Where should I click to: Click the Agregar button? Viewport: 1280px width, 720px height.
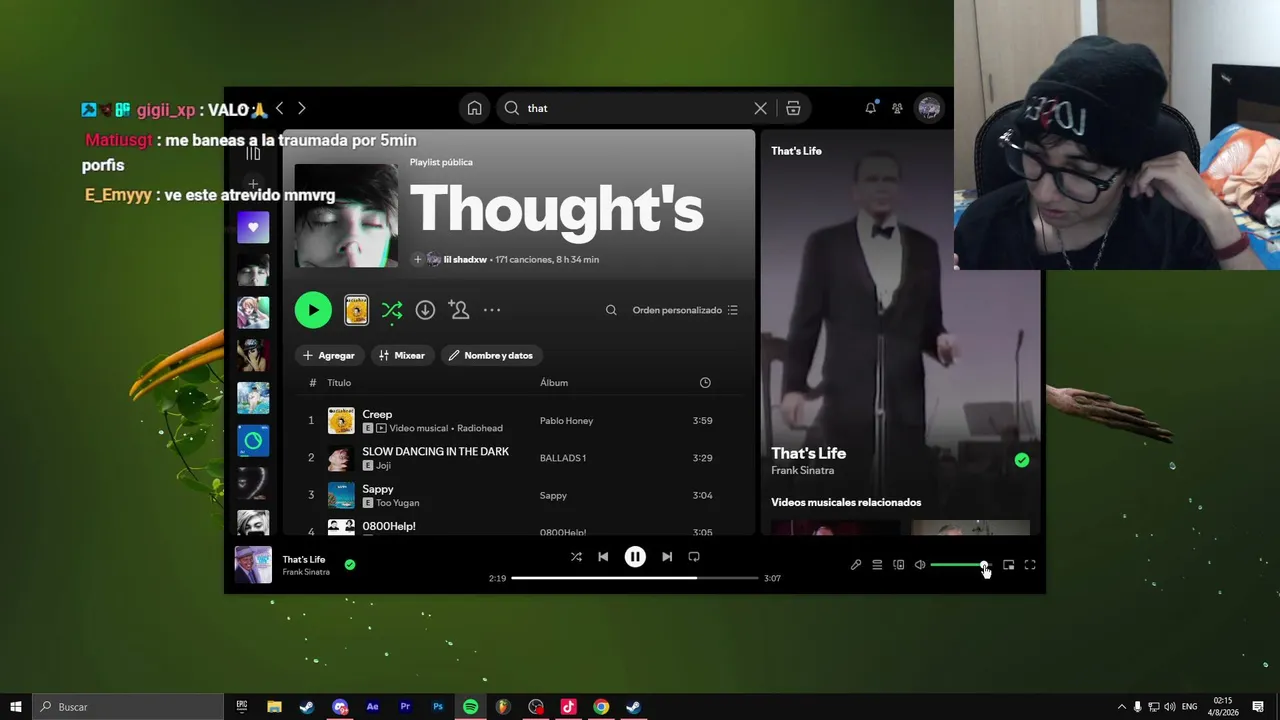point(329,355)
